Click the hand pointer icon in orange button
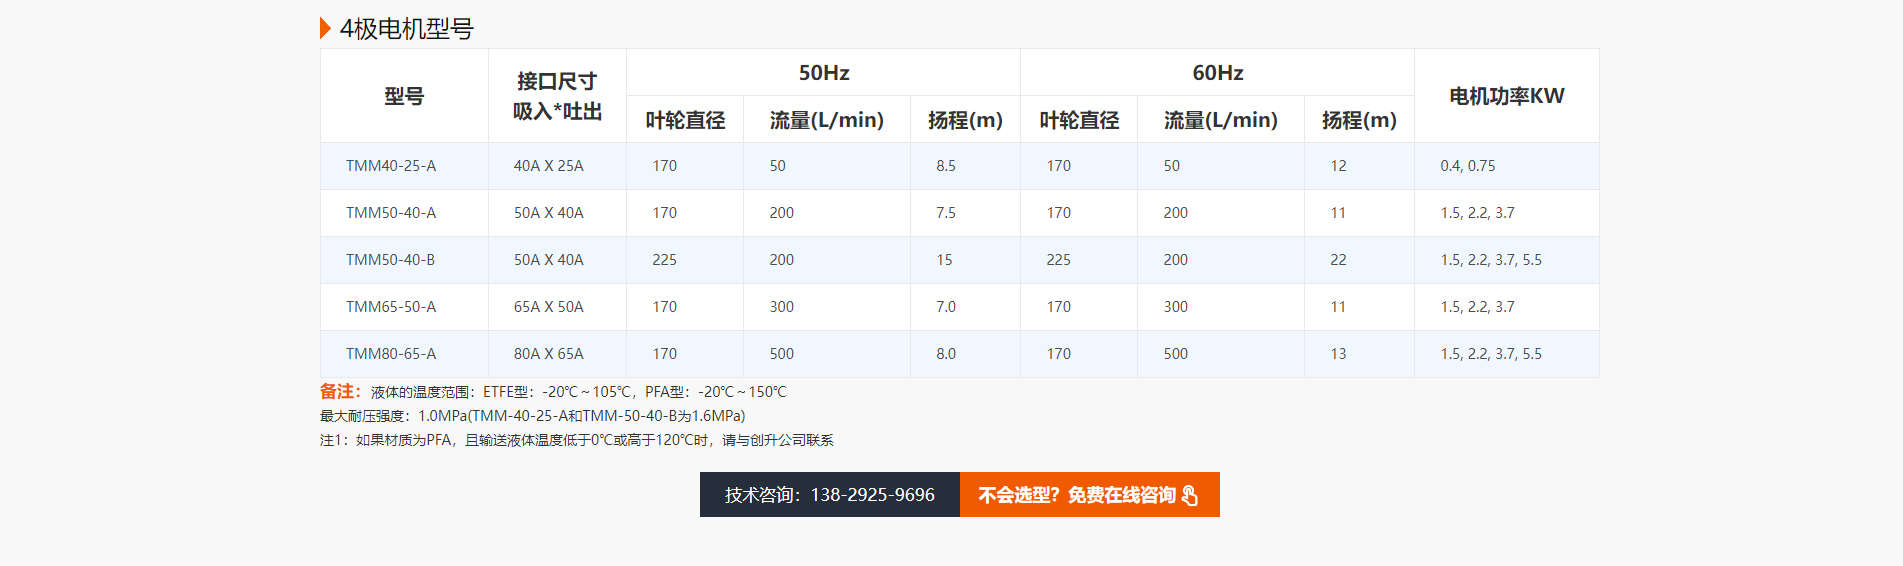This screenshot has width=1903, height=566. click(x=1189, y=495)
